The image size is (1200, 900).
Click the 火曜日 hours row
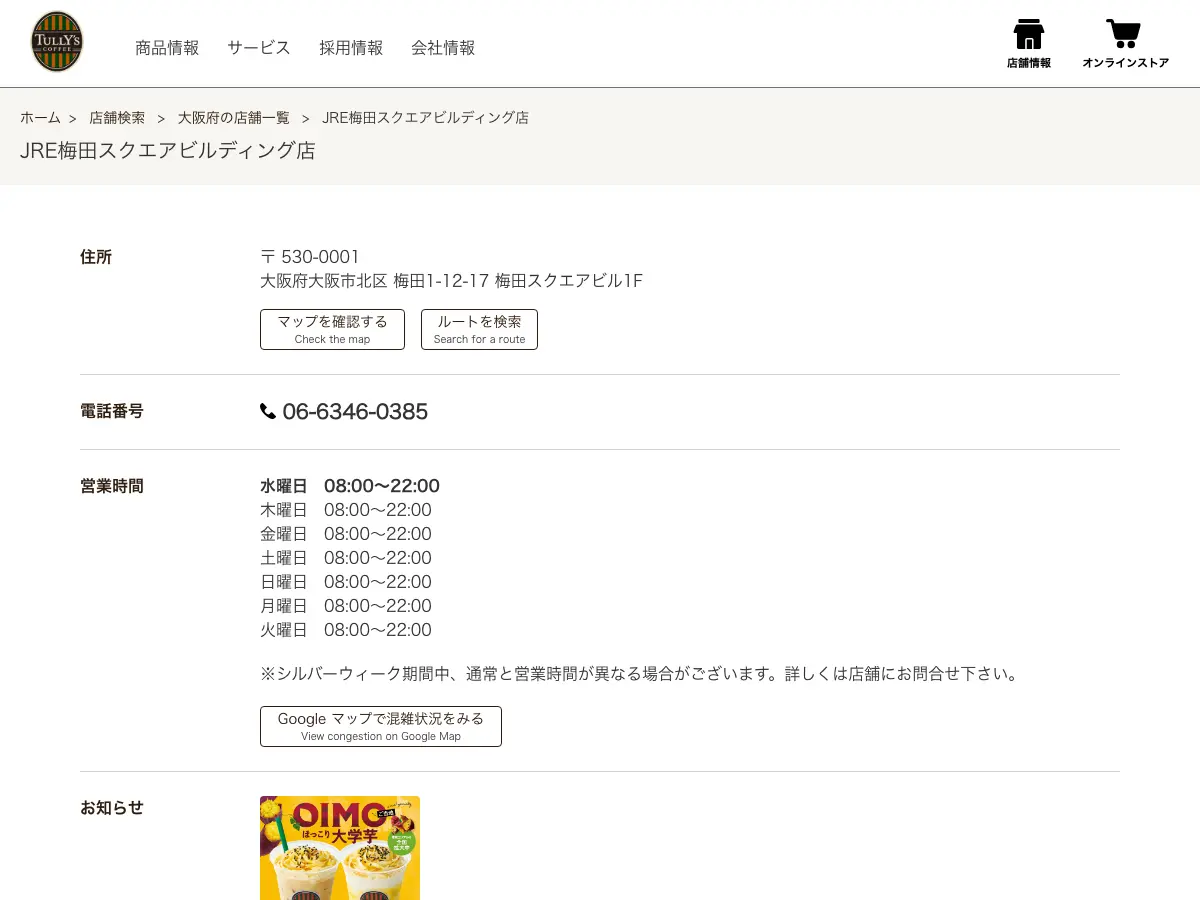click(x=346, y=630)
